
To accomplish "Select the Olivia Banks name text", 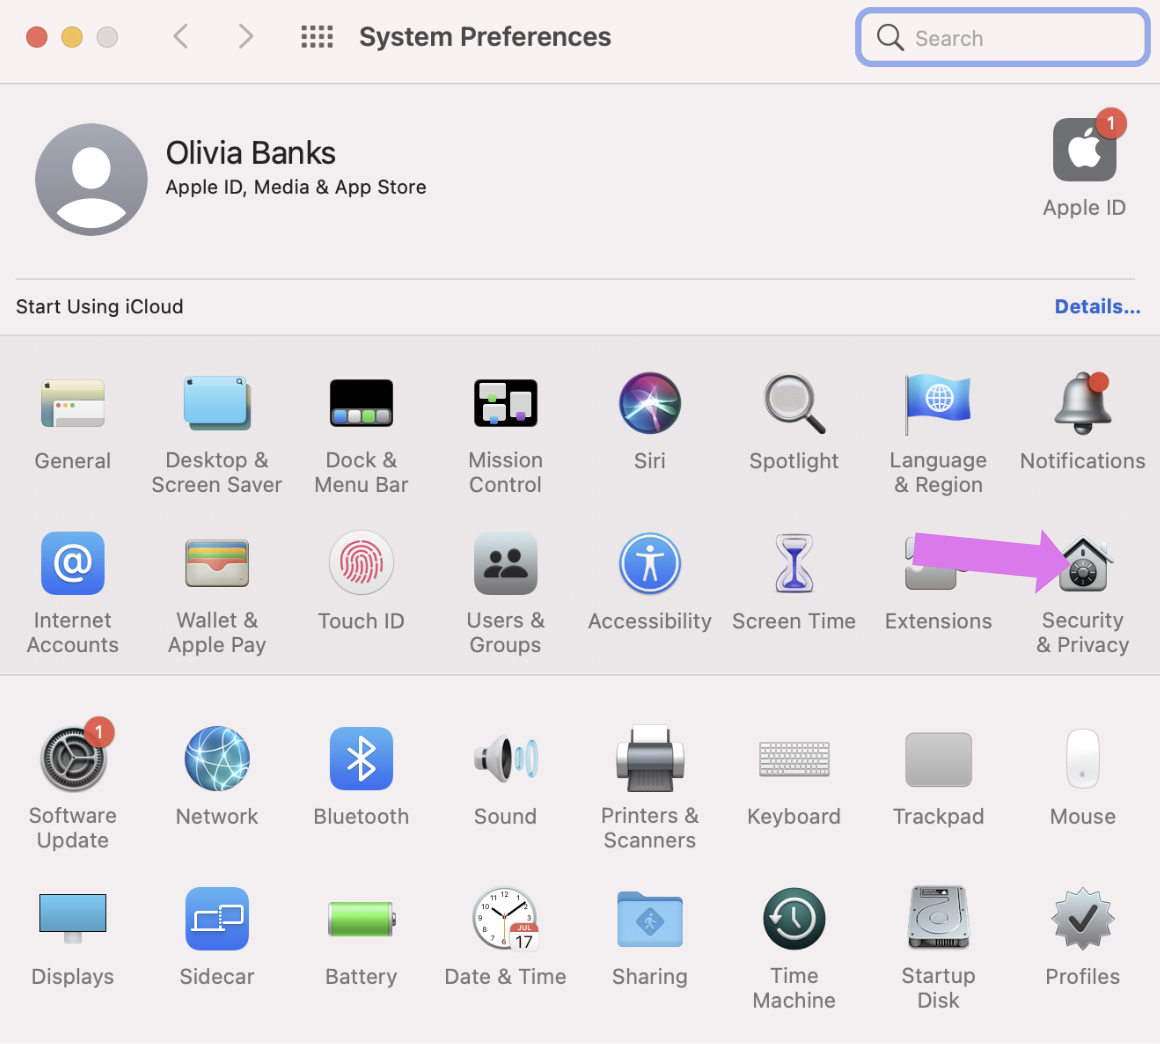I will pos(250,153).
